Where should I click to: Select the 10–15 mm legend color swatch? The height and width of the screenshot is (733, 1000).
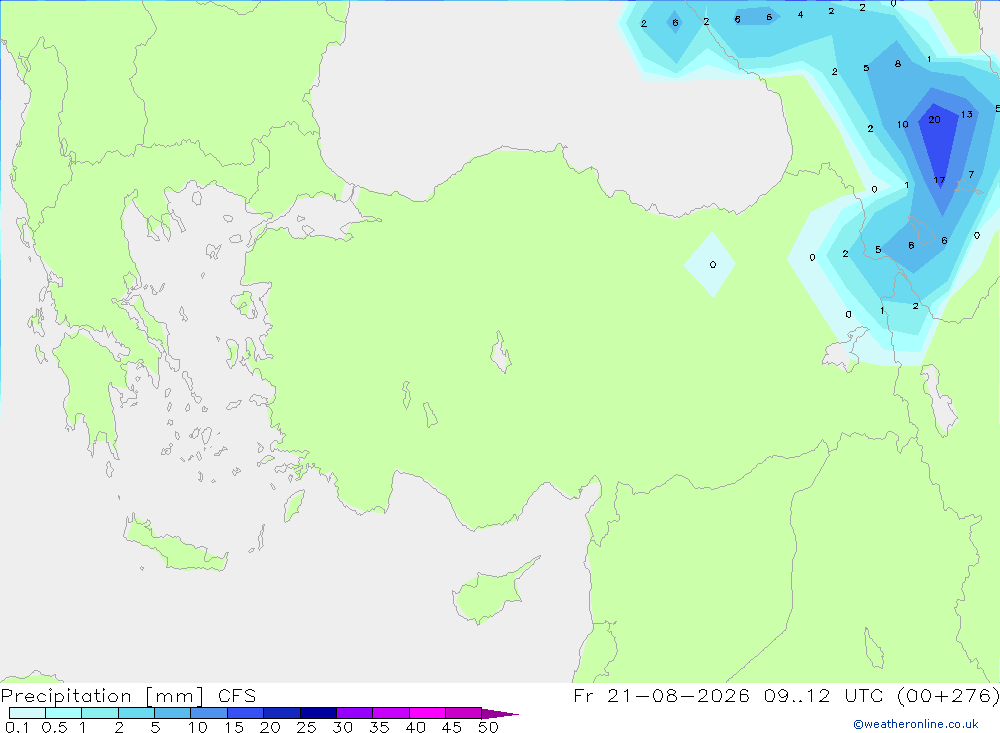[209, 713]
